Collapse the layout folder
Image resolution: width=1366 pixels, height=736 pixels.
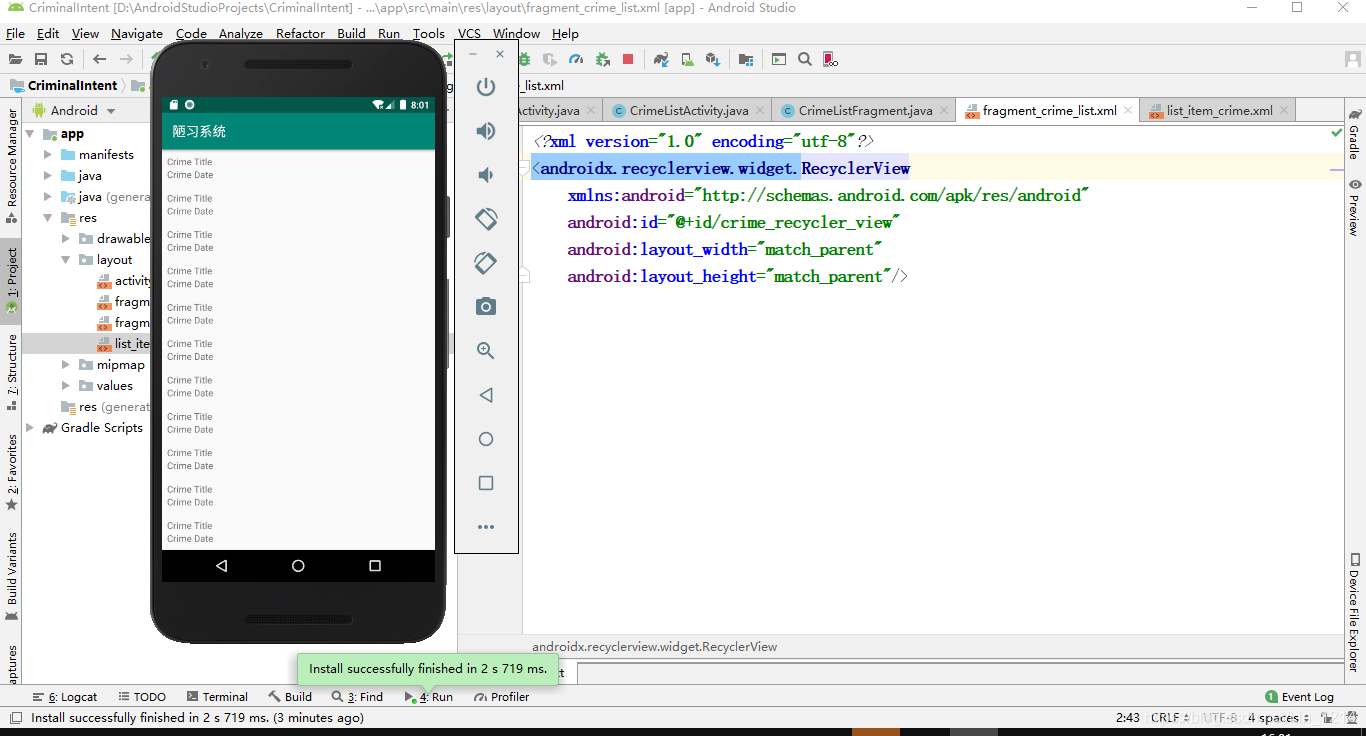(x=66, y=260)
